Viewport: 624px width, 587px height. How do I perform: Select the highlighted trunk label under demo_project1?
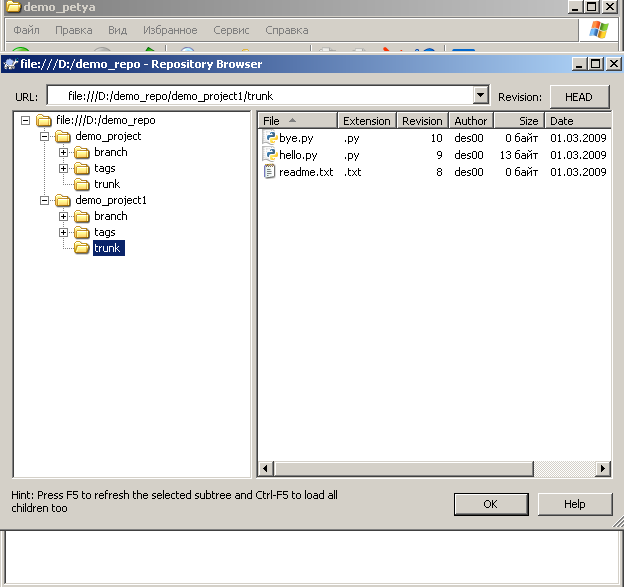109,248
